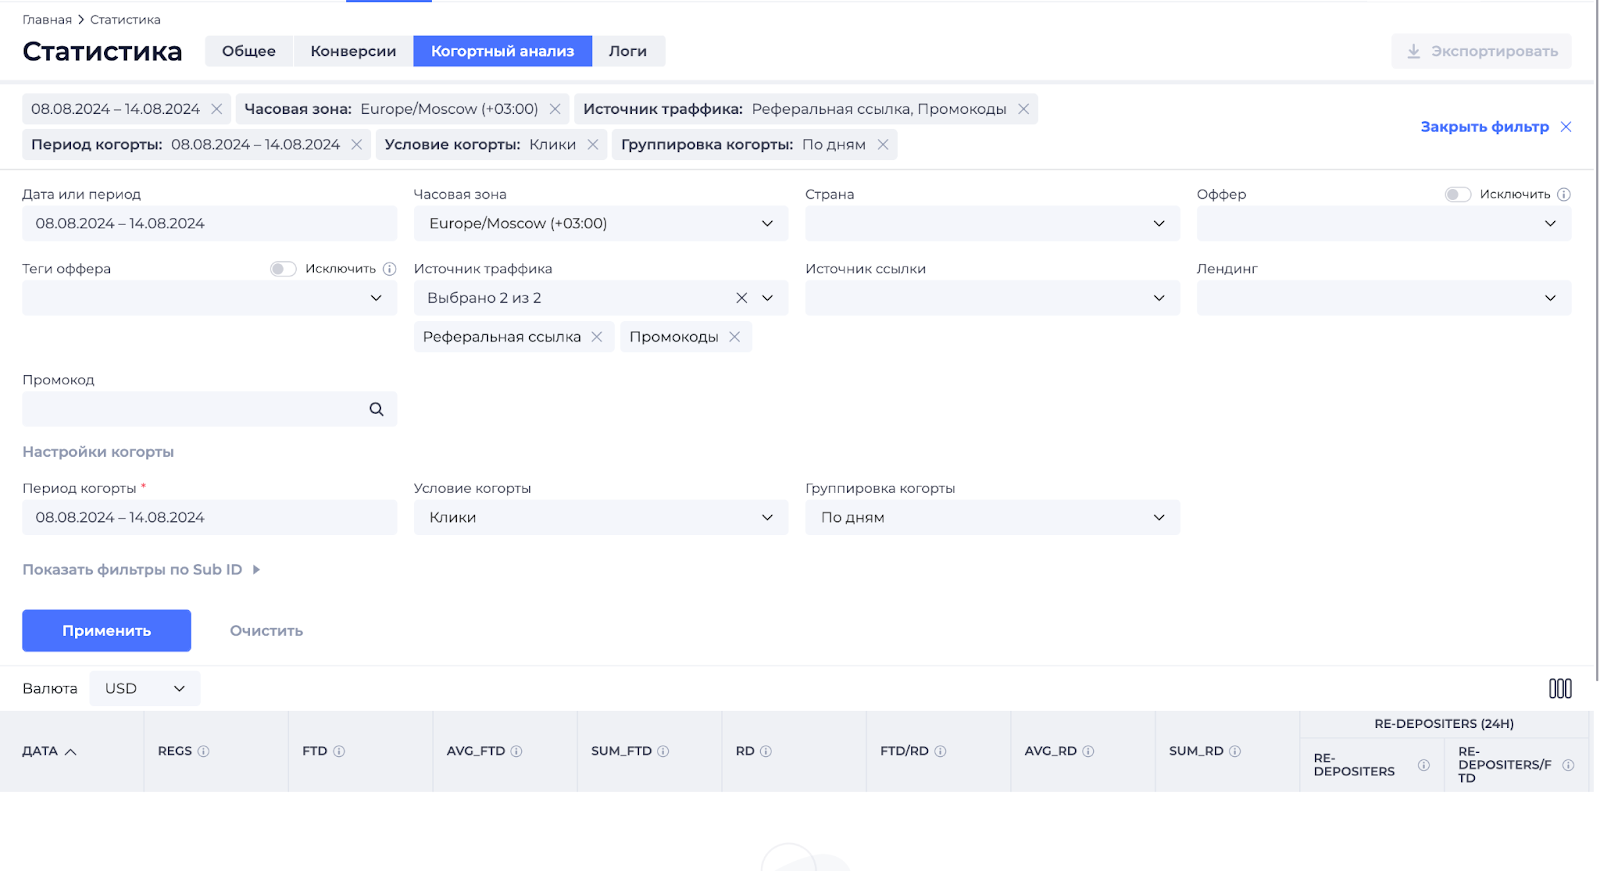Switch to the Общее tab
The height and width of the screenshot is (871, 1600).
tap(249, 51)
